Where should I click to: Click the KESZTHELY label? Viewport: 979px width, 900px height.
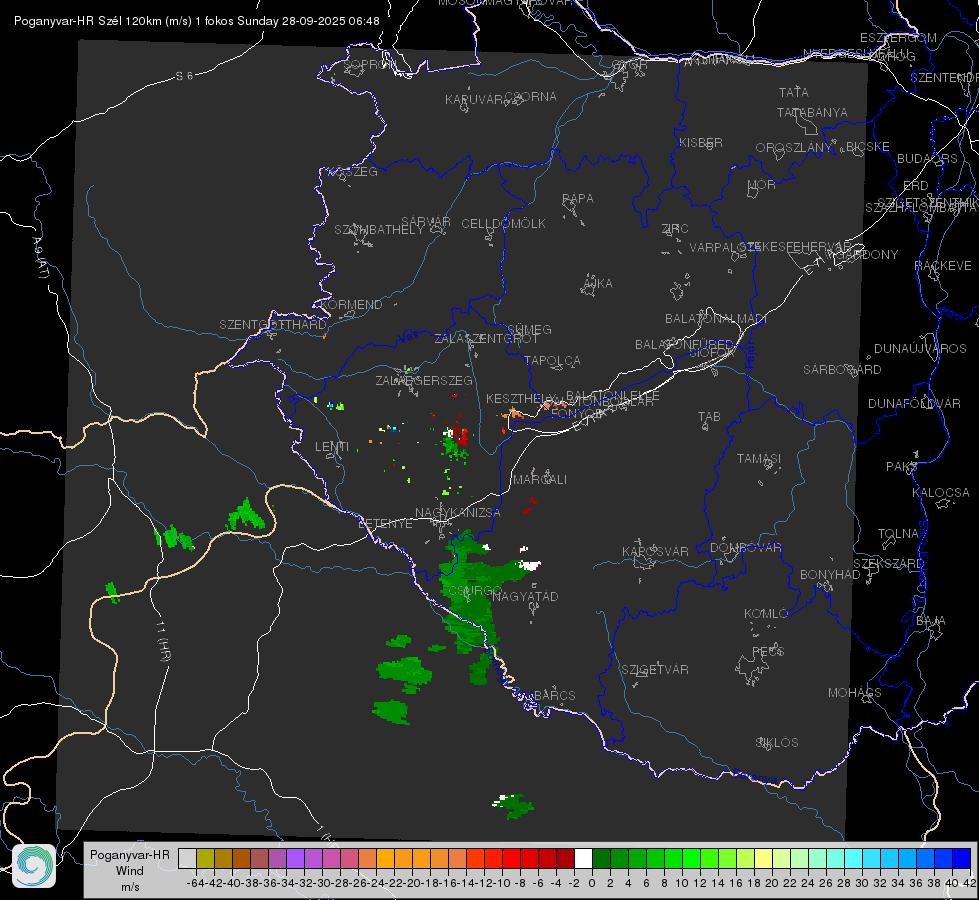tap(518, 398)
